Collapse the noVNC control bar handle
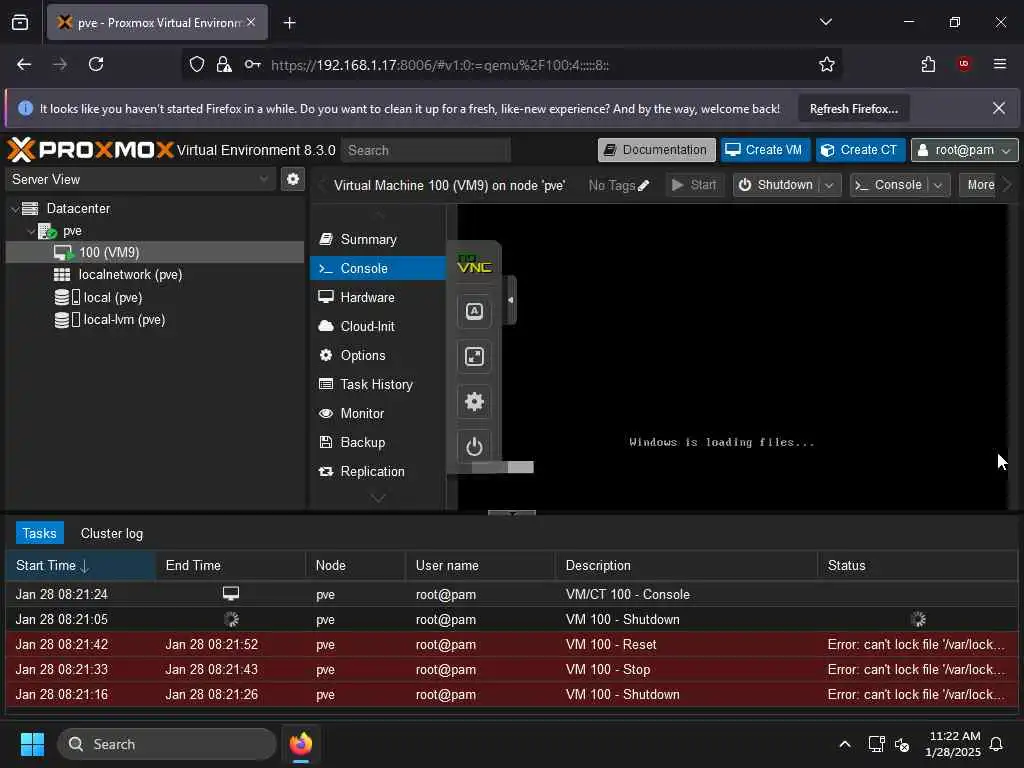Viewport: 1024px width, 768px height. click(x=511, y=300)
